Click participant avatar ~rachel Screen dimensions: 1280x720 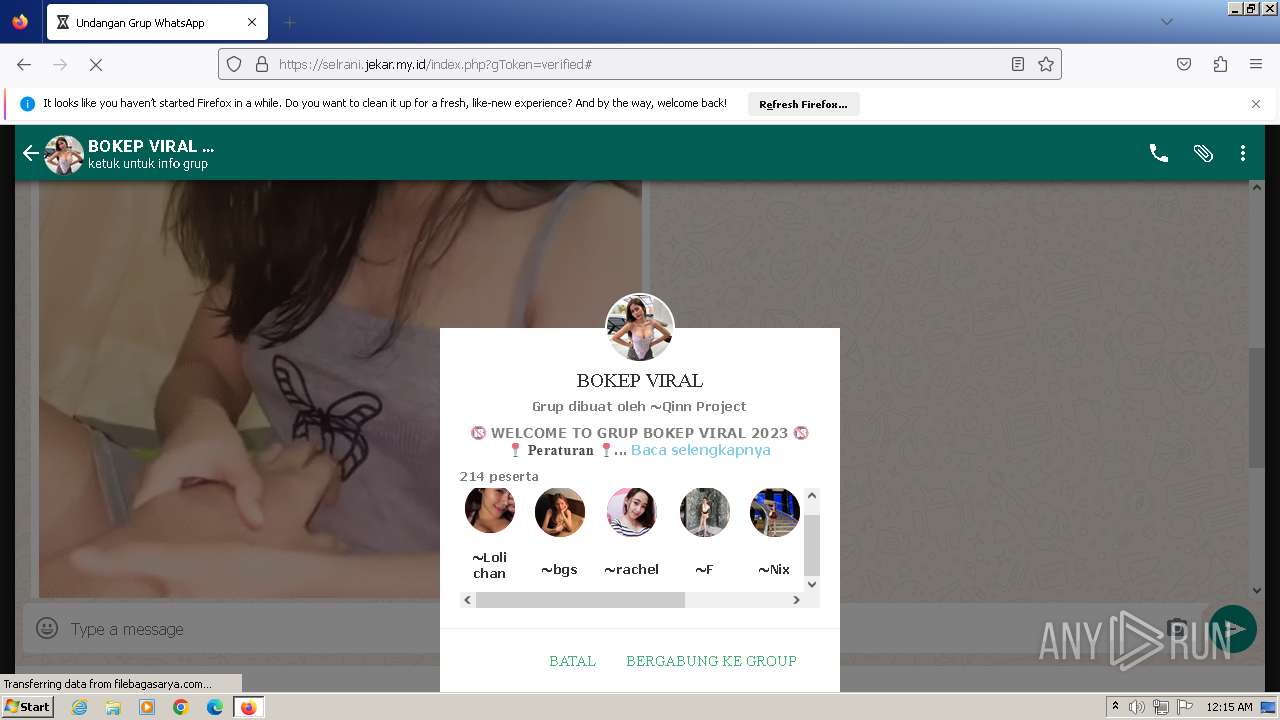(632, 512)
